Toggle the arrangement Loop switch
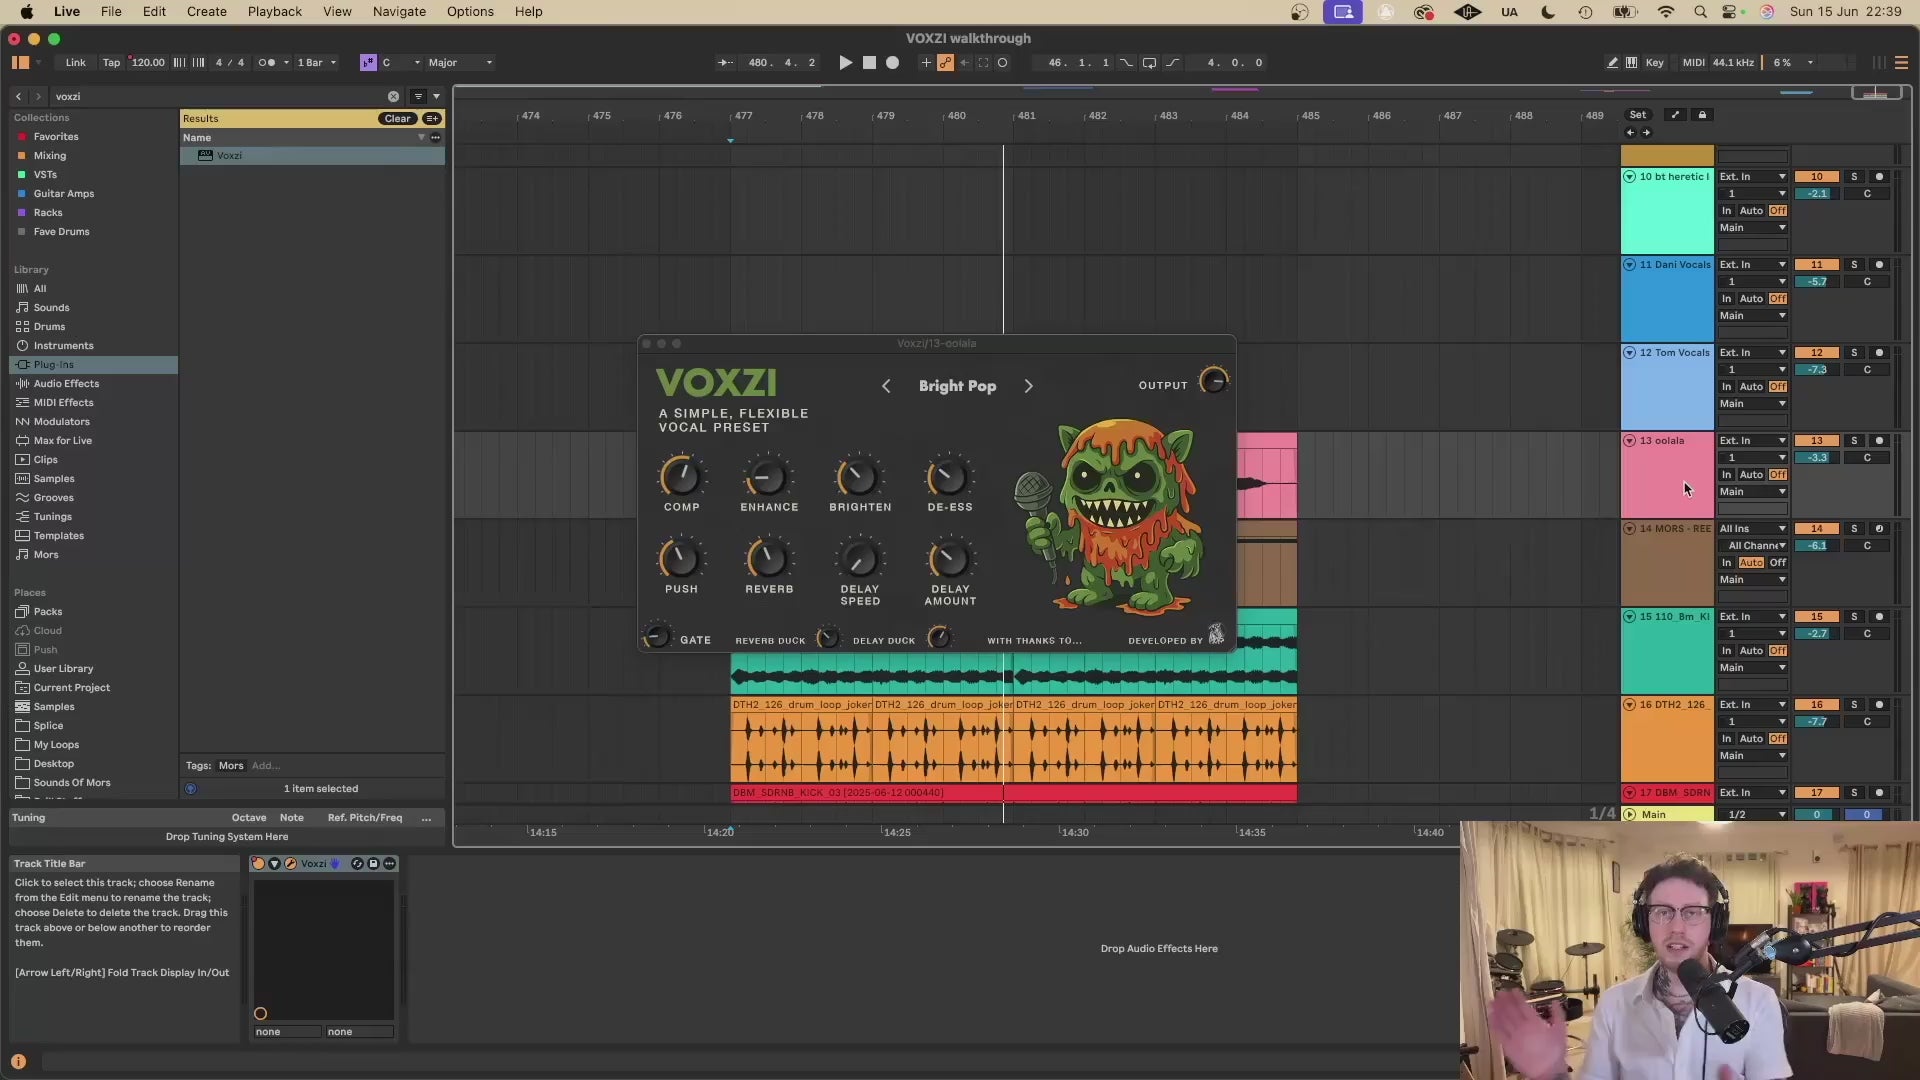The height and width of the screenshot is (1080, 1920). coord(1150,62)
